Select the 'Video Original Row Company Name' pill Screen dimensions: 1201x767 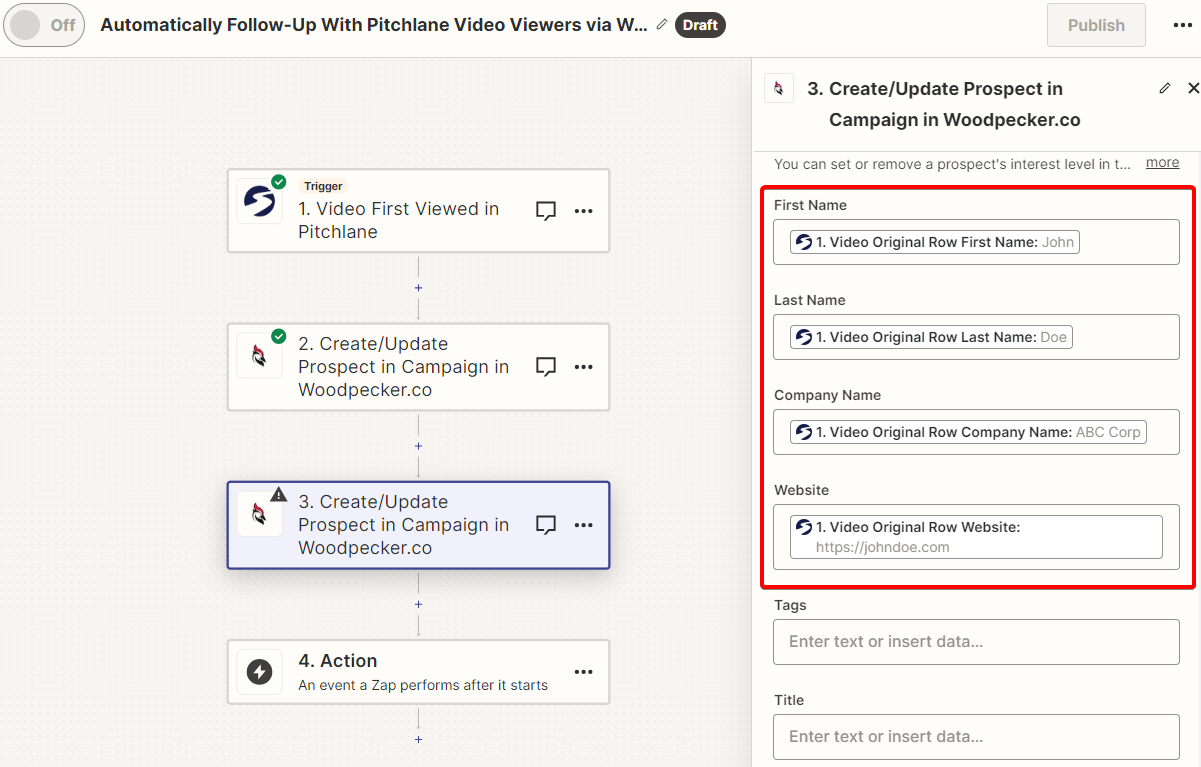[968, 432]
